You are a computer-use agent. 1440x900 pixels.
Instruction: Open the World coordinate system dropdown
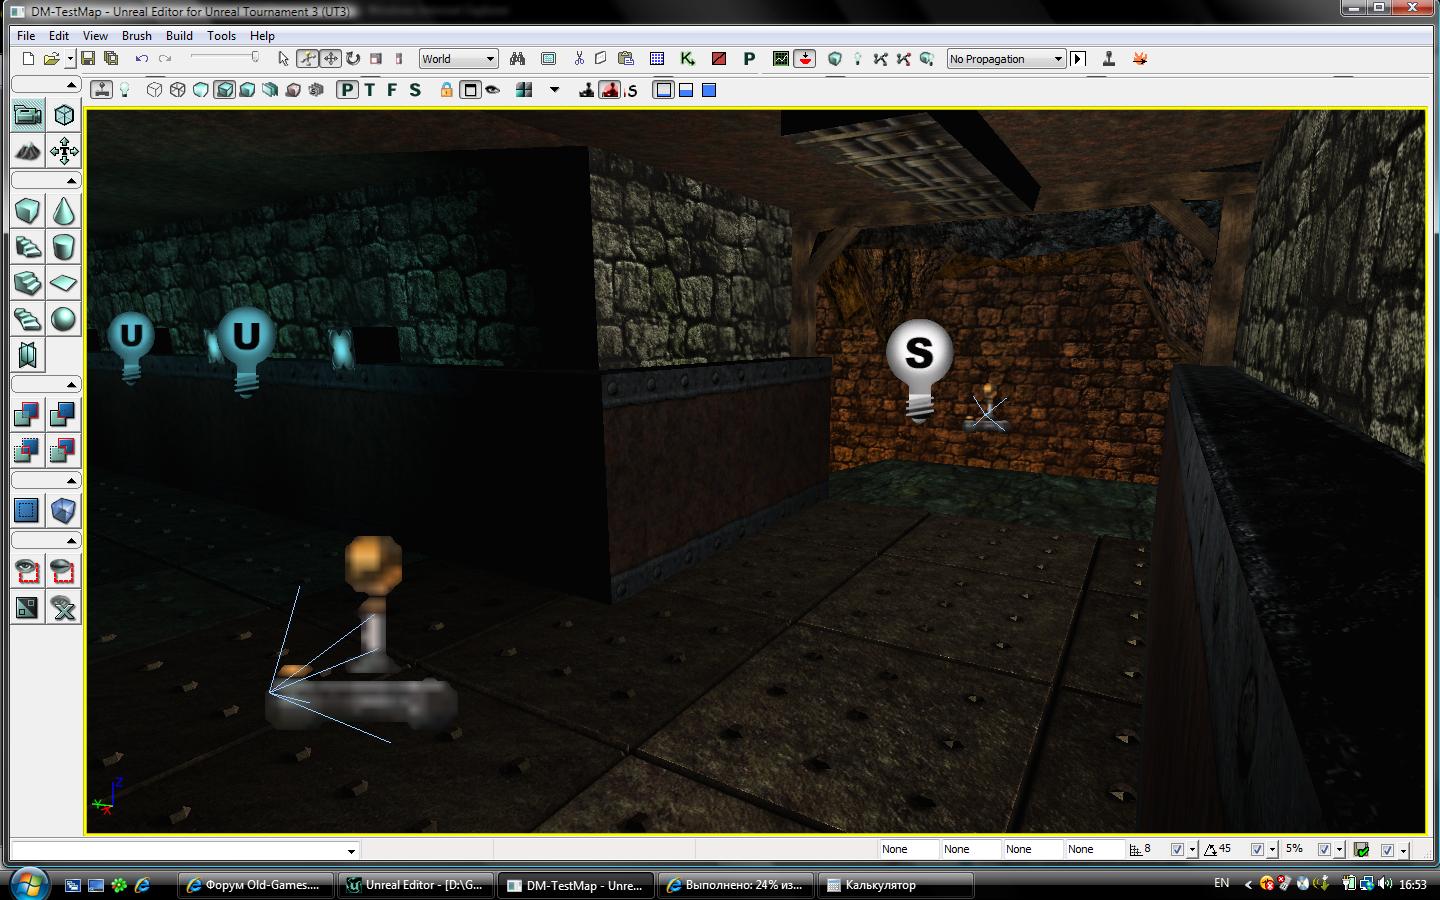458,59
